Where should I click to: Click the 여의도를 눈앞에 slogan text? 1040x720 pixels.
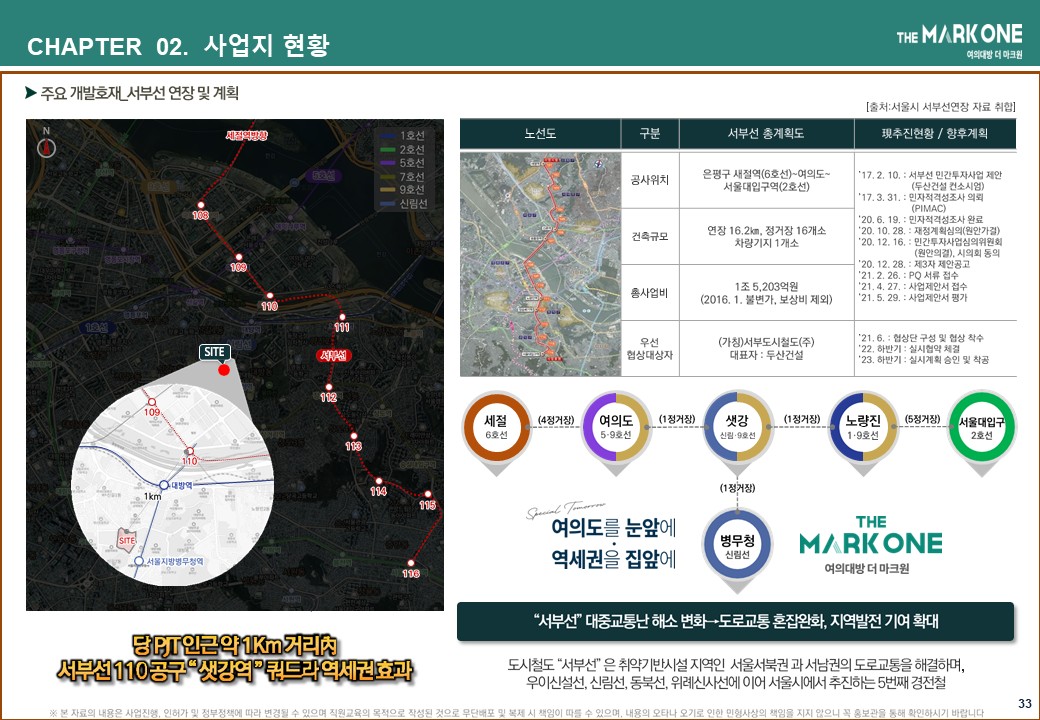point(614,528)
